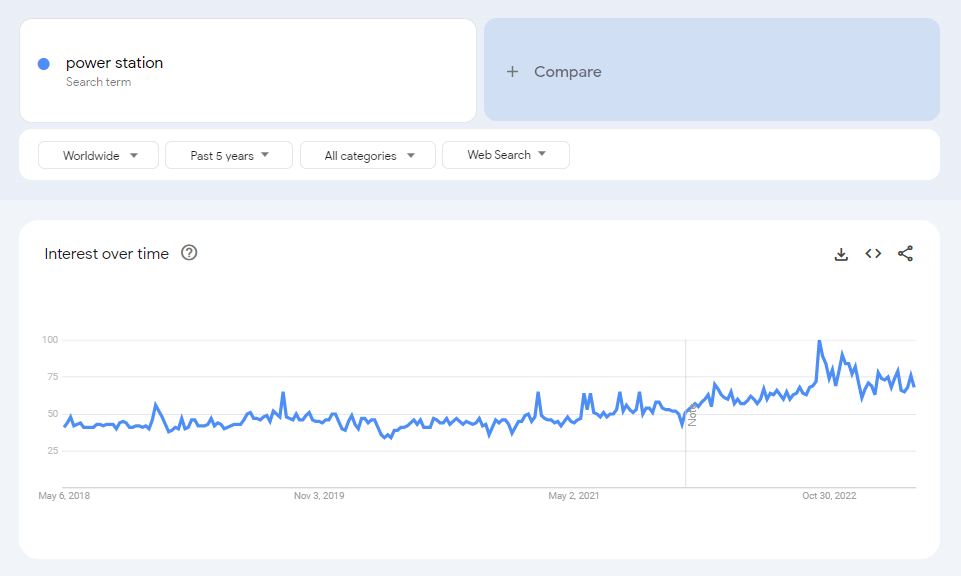Click the May 2, 2021 axis label

[574, 495]
